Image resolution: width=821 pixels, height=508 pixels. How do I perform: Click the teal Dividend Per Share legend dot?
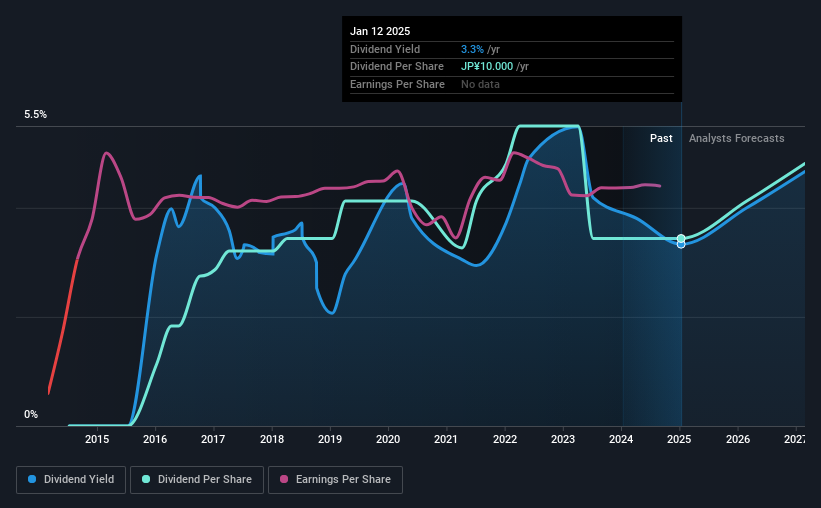[146, 479]
